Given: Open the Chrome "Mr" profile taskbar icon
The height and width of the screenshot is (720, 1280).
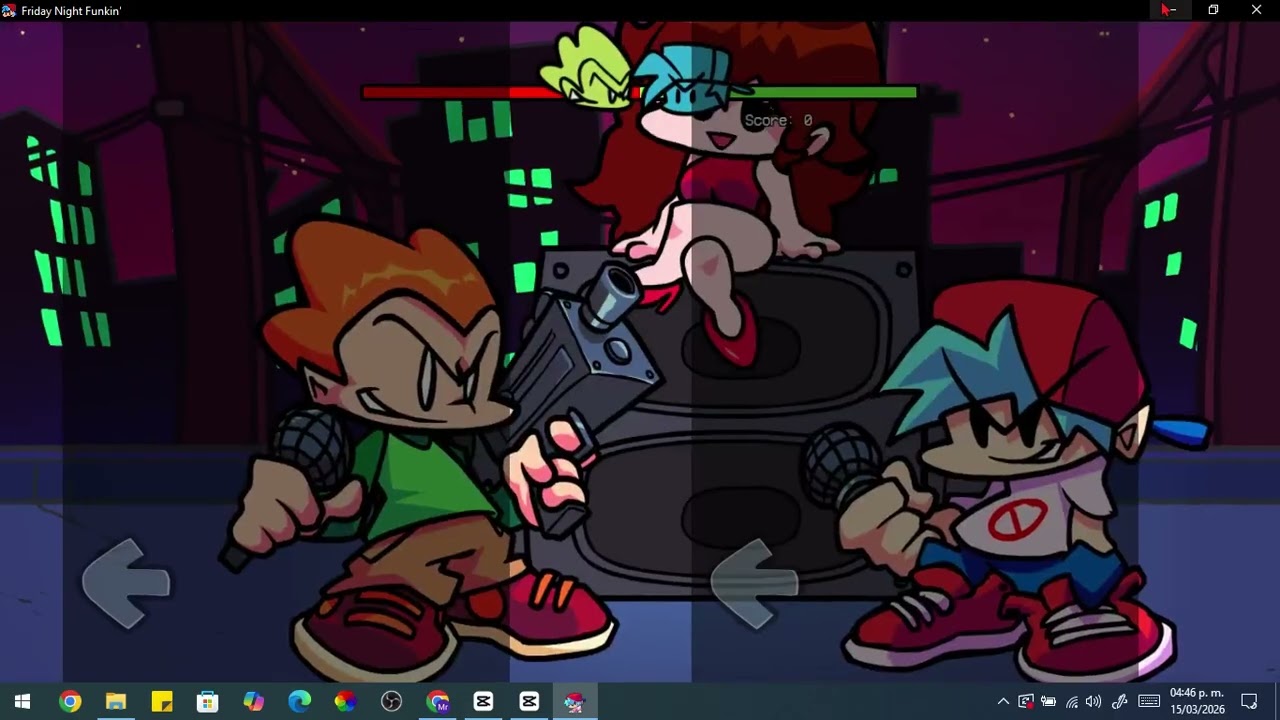Looking at the screenshot, I should 437,702.
